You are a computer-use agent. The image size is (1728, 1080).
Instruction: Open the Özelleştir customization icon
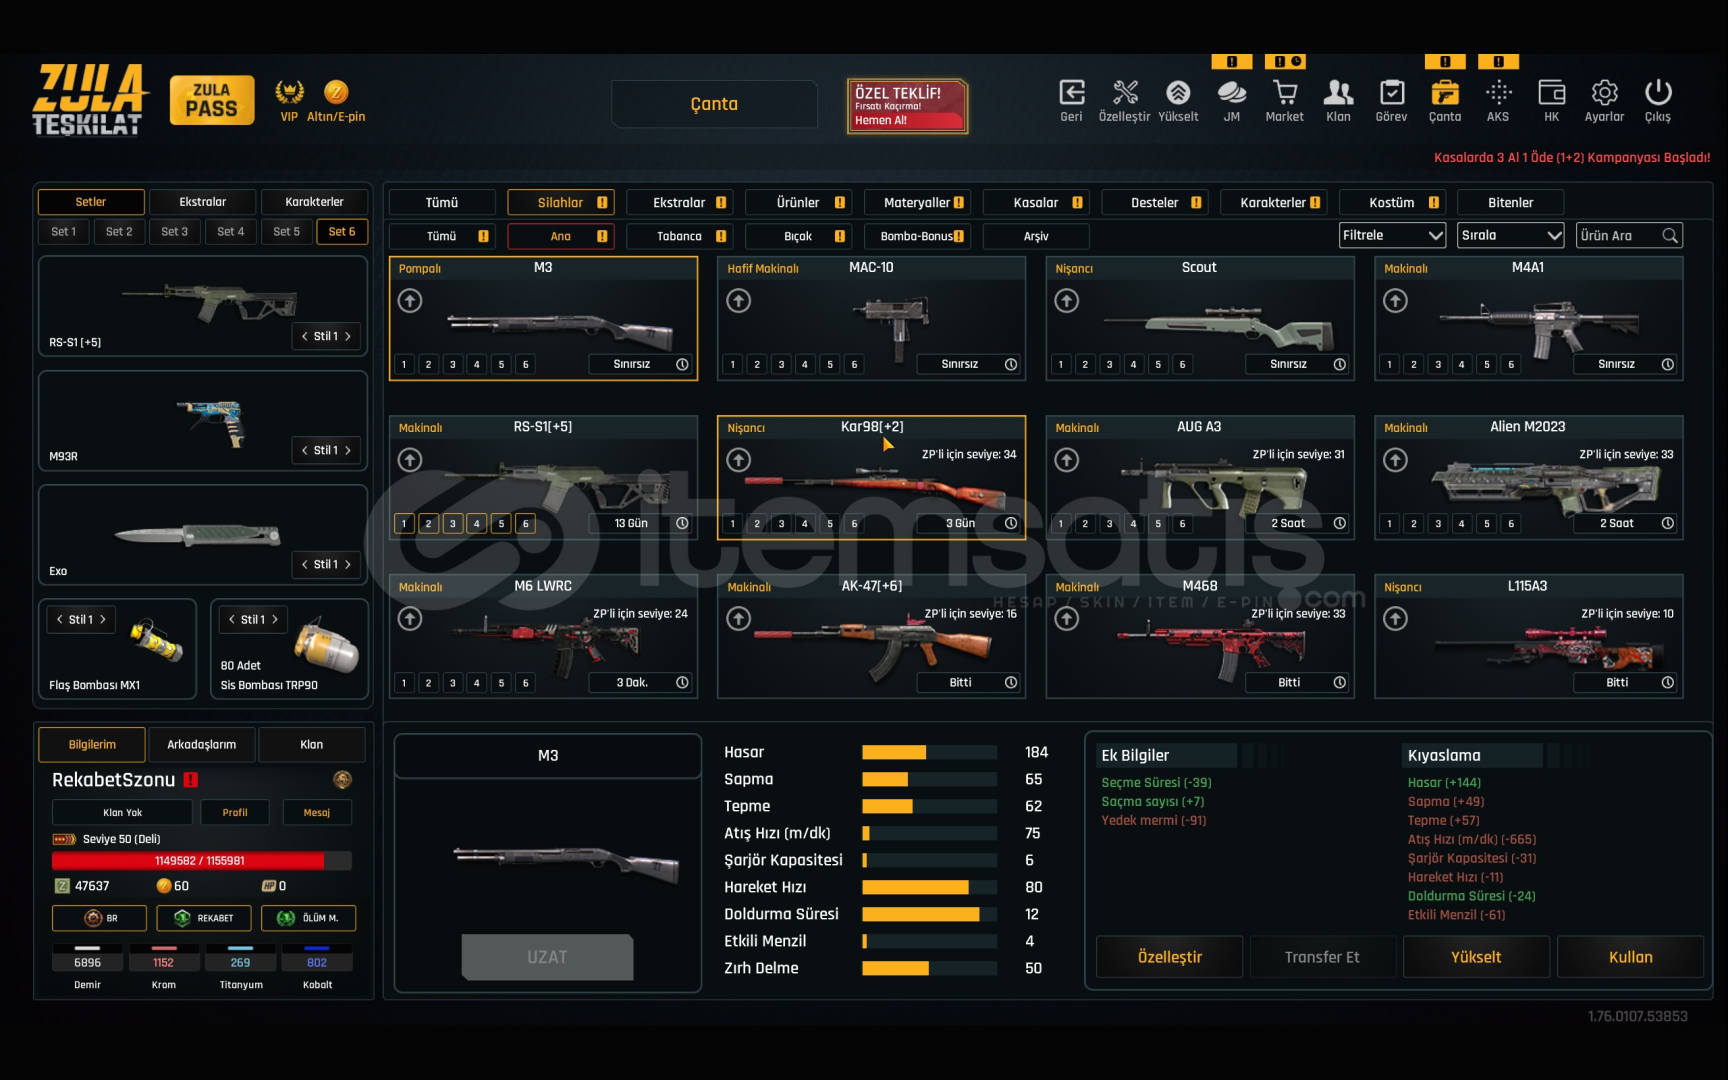[1125, 93]
